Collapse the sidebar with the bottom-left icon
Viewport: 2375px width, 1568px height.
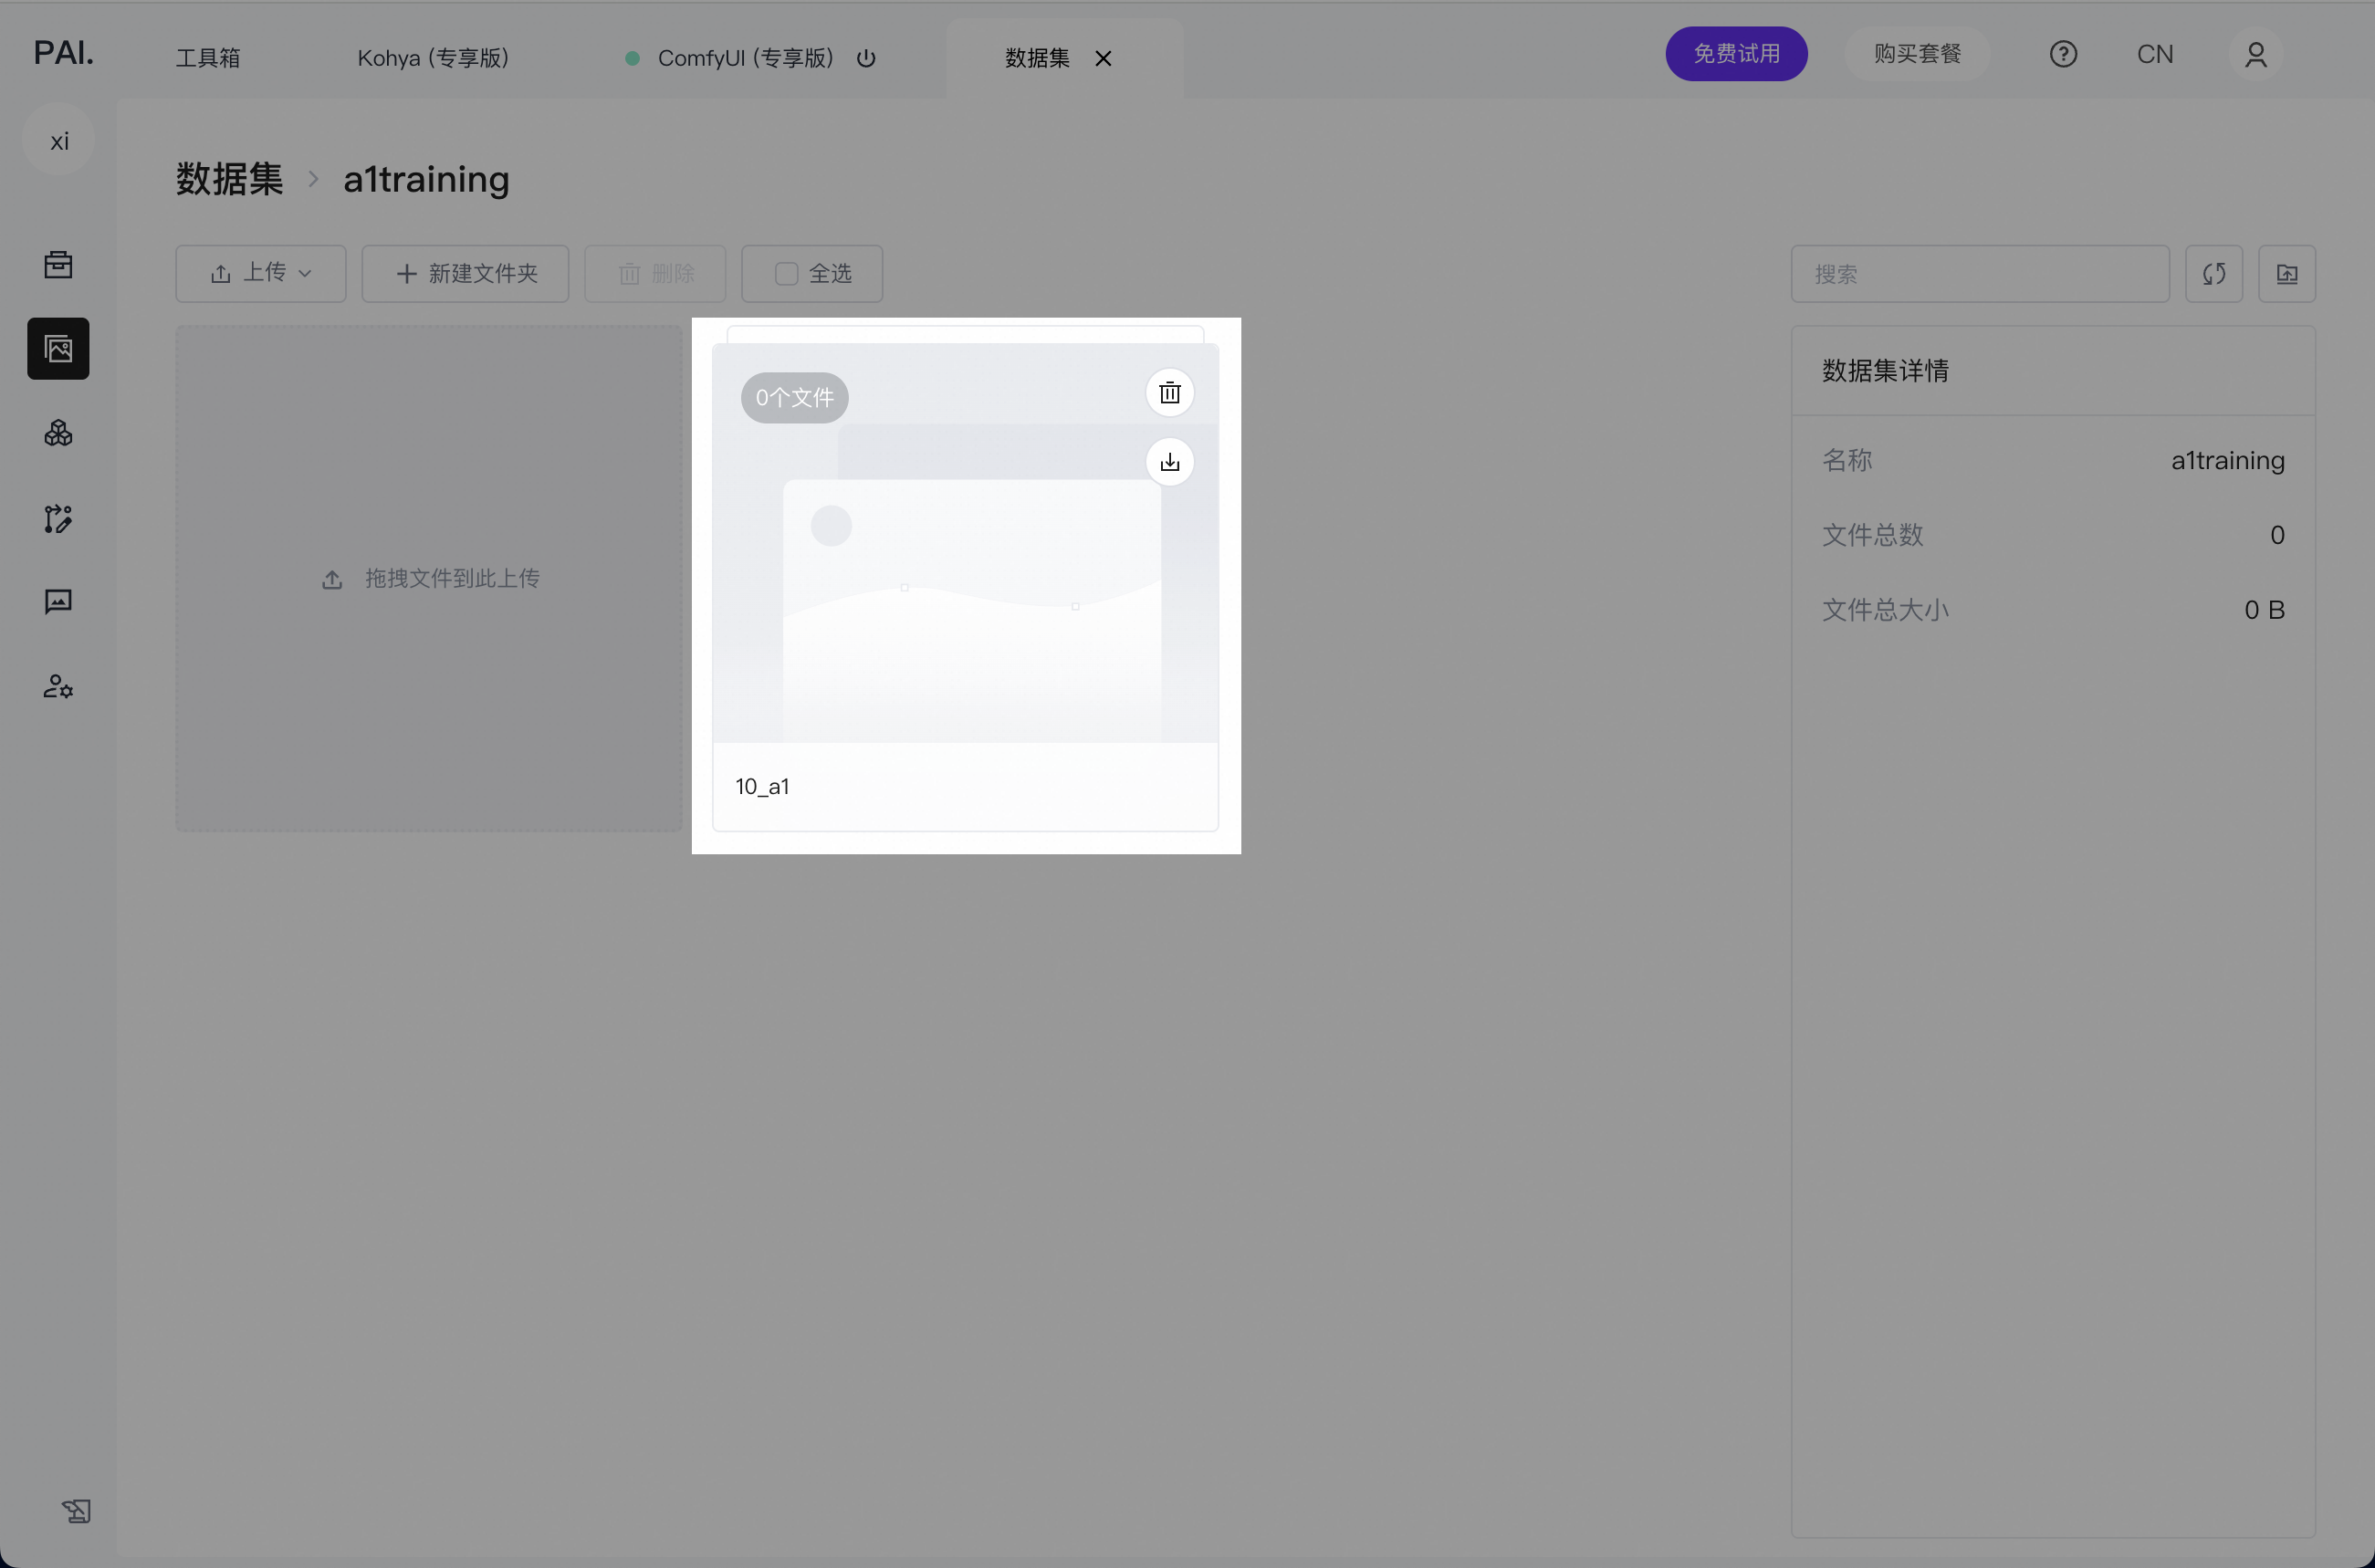coord(76,1510)
